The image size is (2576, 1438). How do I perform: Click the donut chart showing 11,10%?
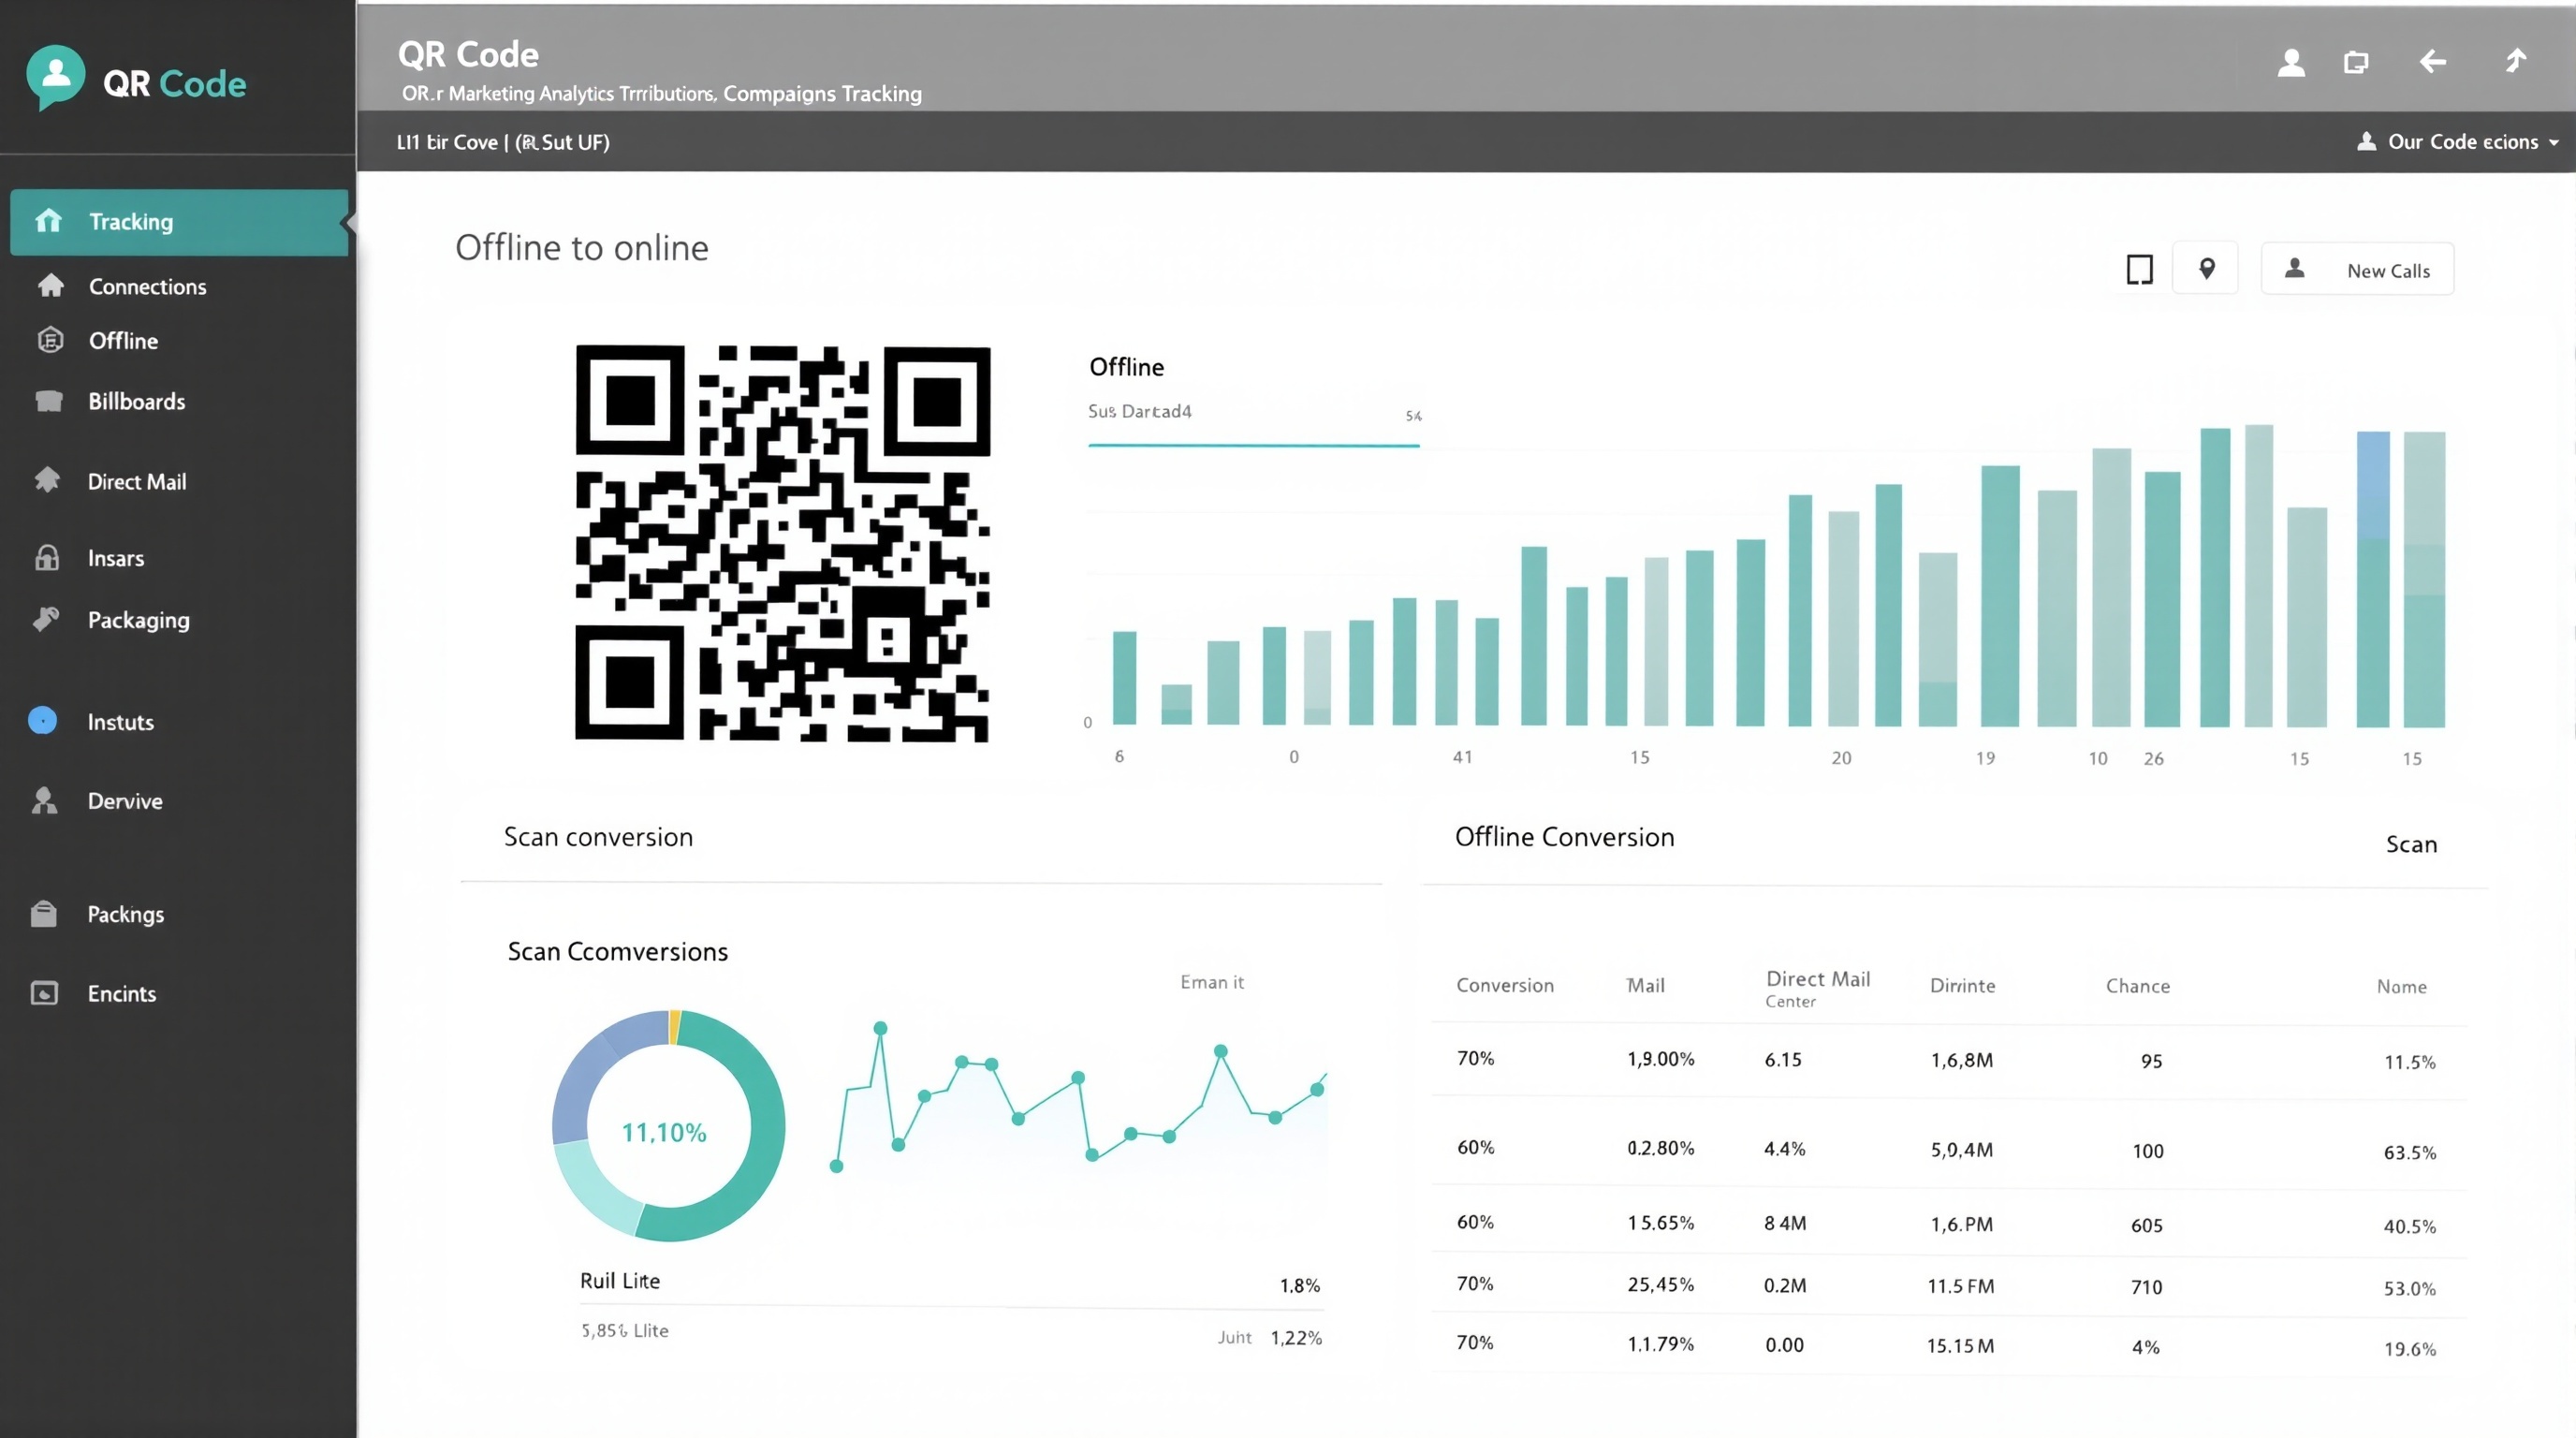[668, 1125]
